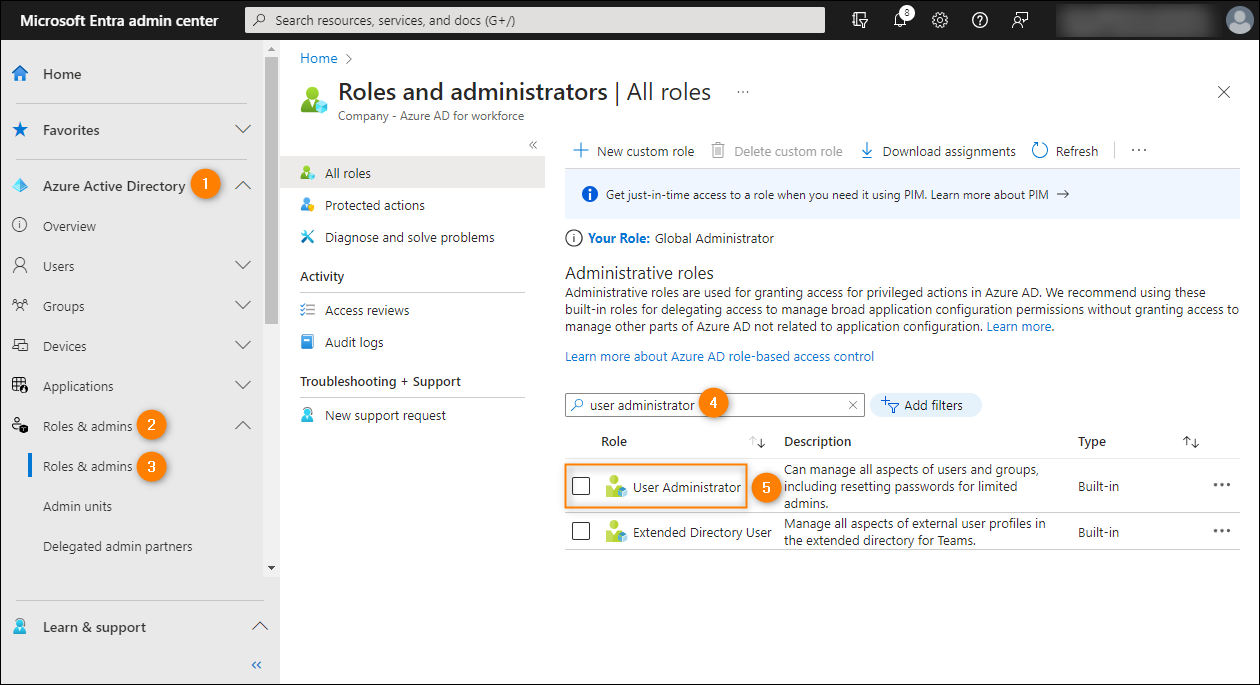Expand the Devices submenu chevron

243,345
